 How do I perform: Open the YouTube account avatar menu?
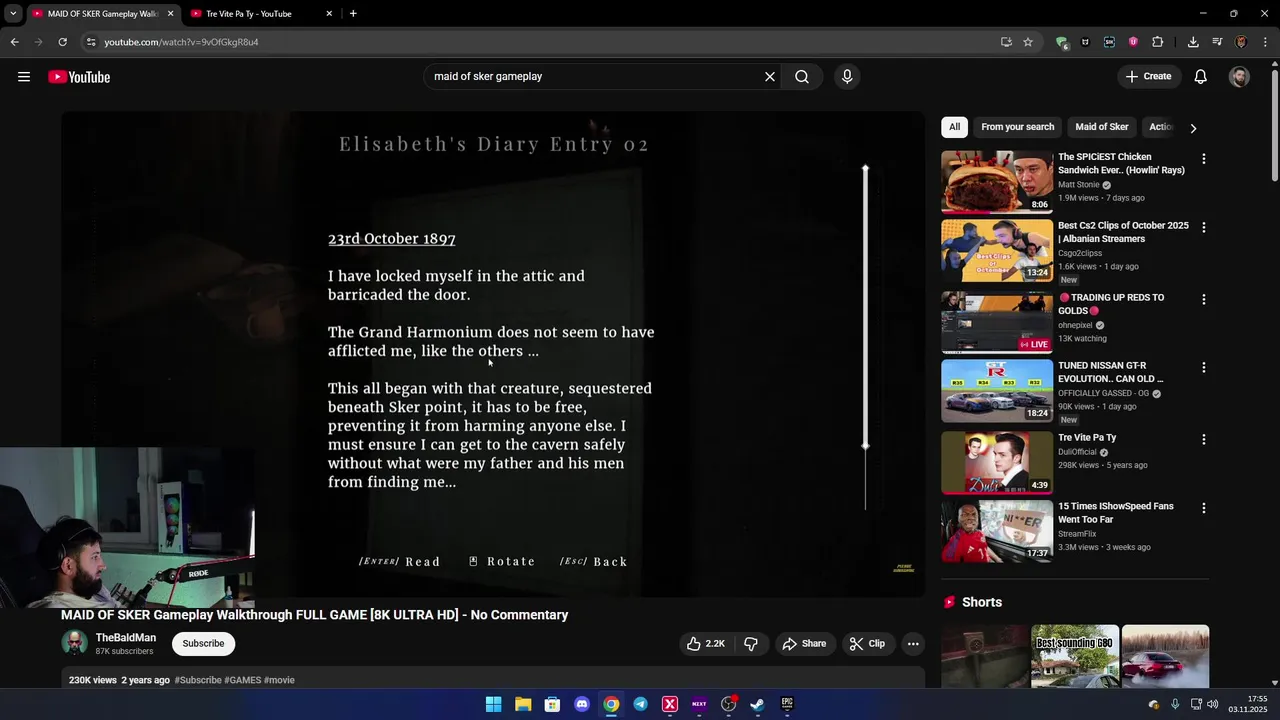(1239, 77)
